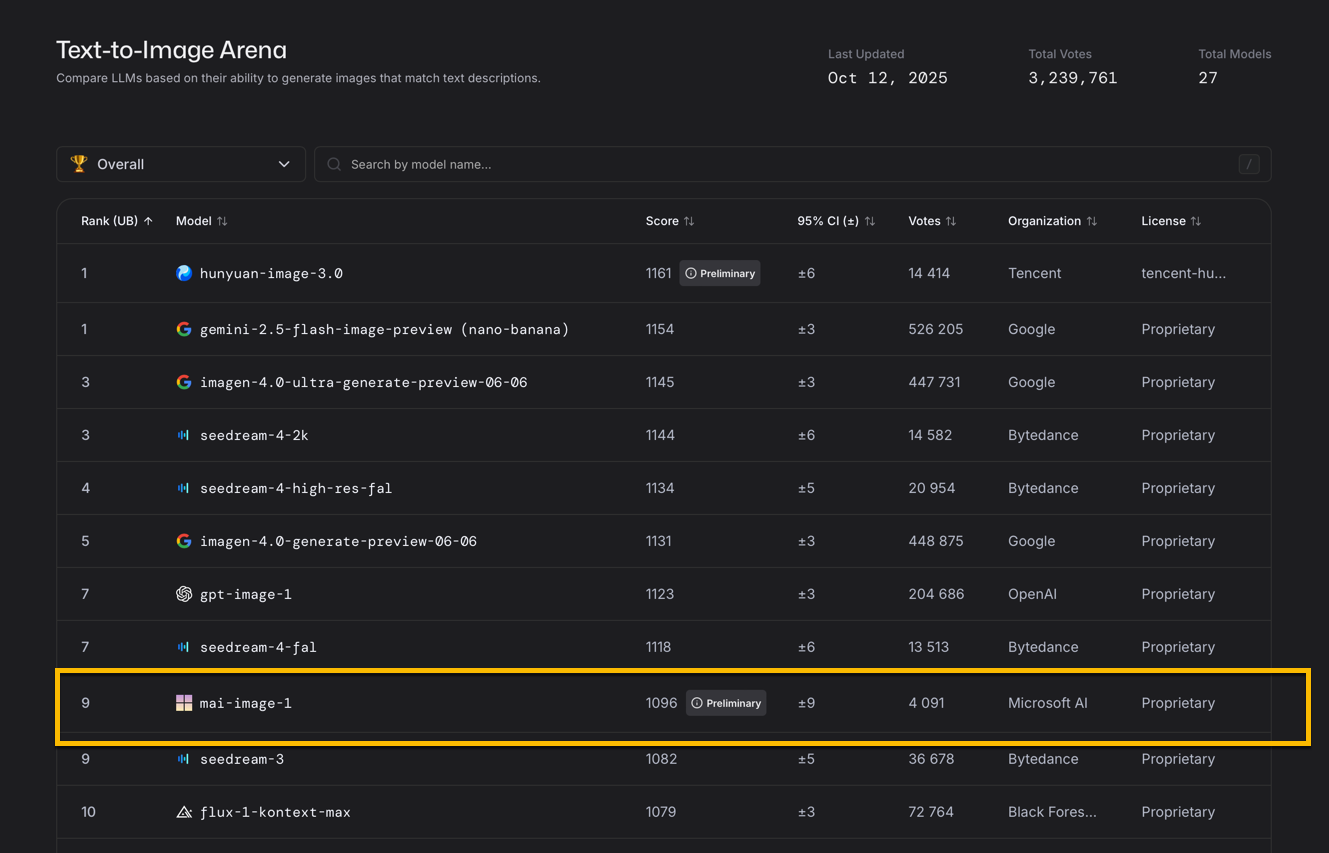Viewport: 1329px width, 853px height.
Task: Click the trophy icon in the Overall selector
Action: (x=79, y=164)
